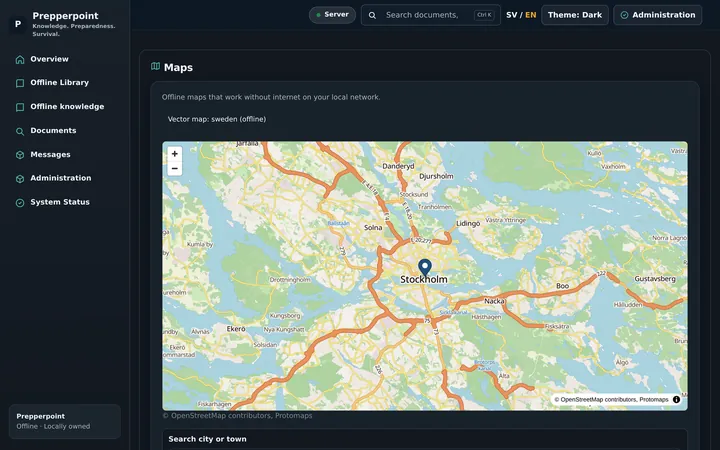Switch language to SV
The width and height of the screenshot is (720, 450).
pos(512,15)
